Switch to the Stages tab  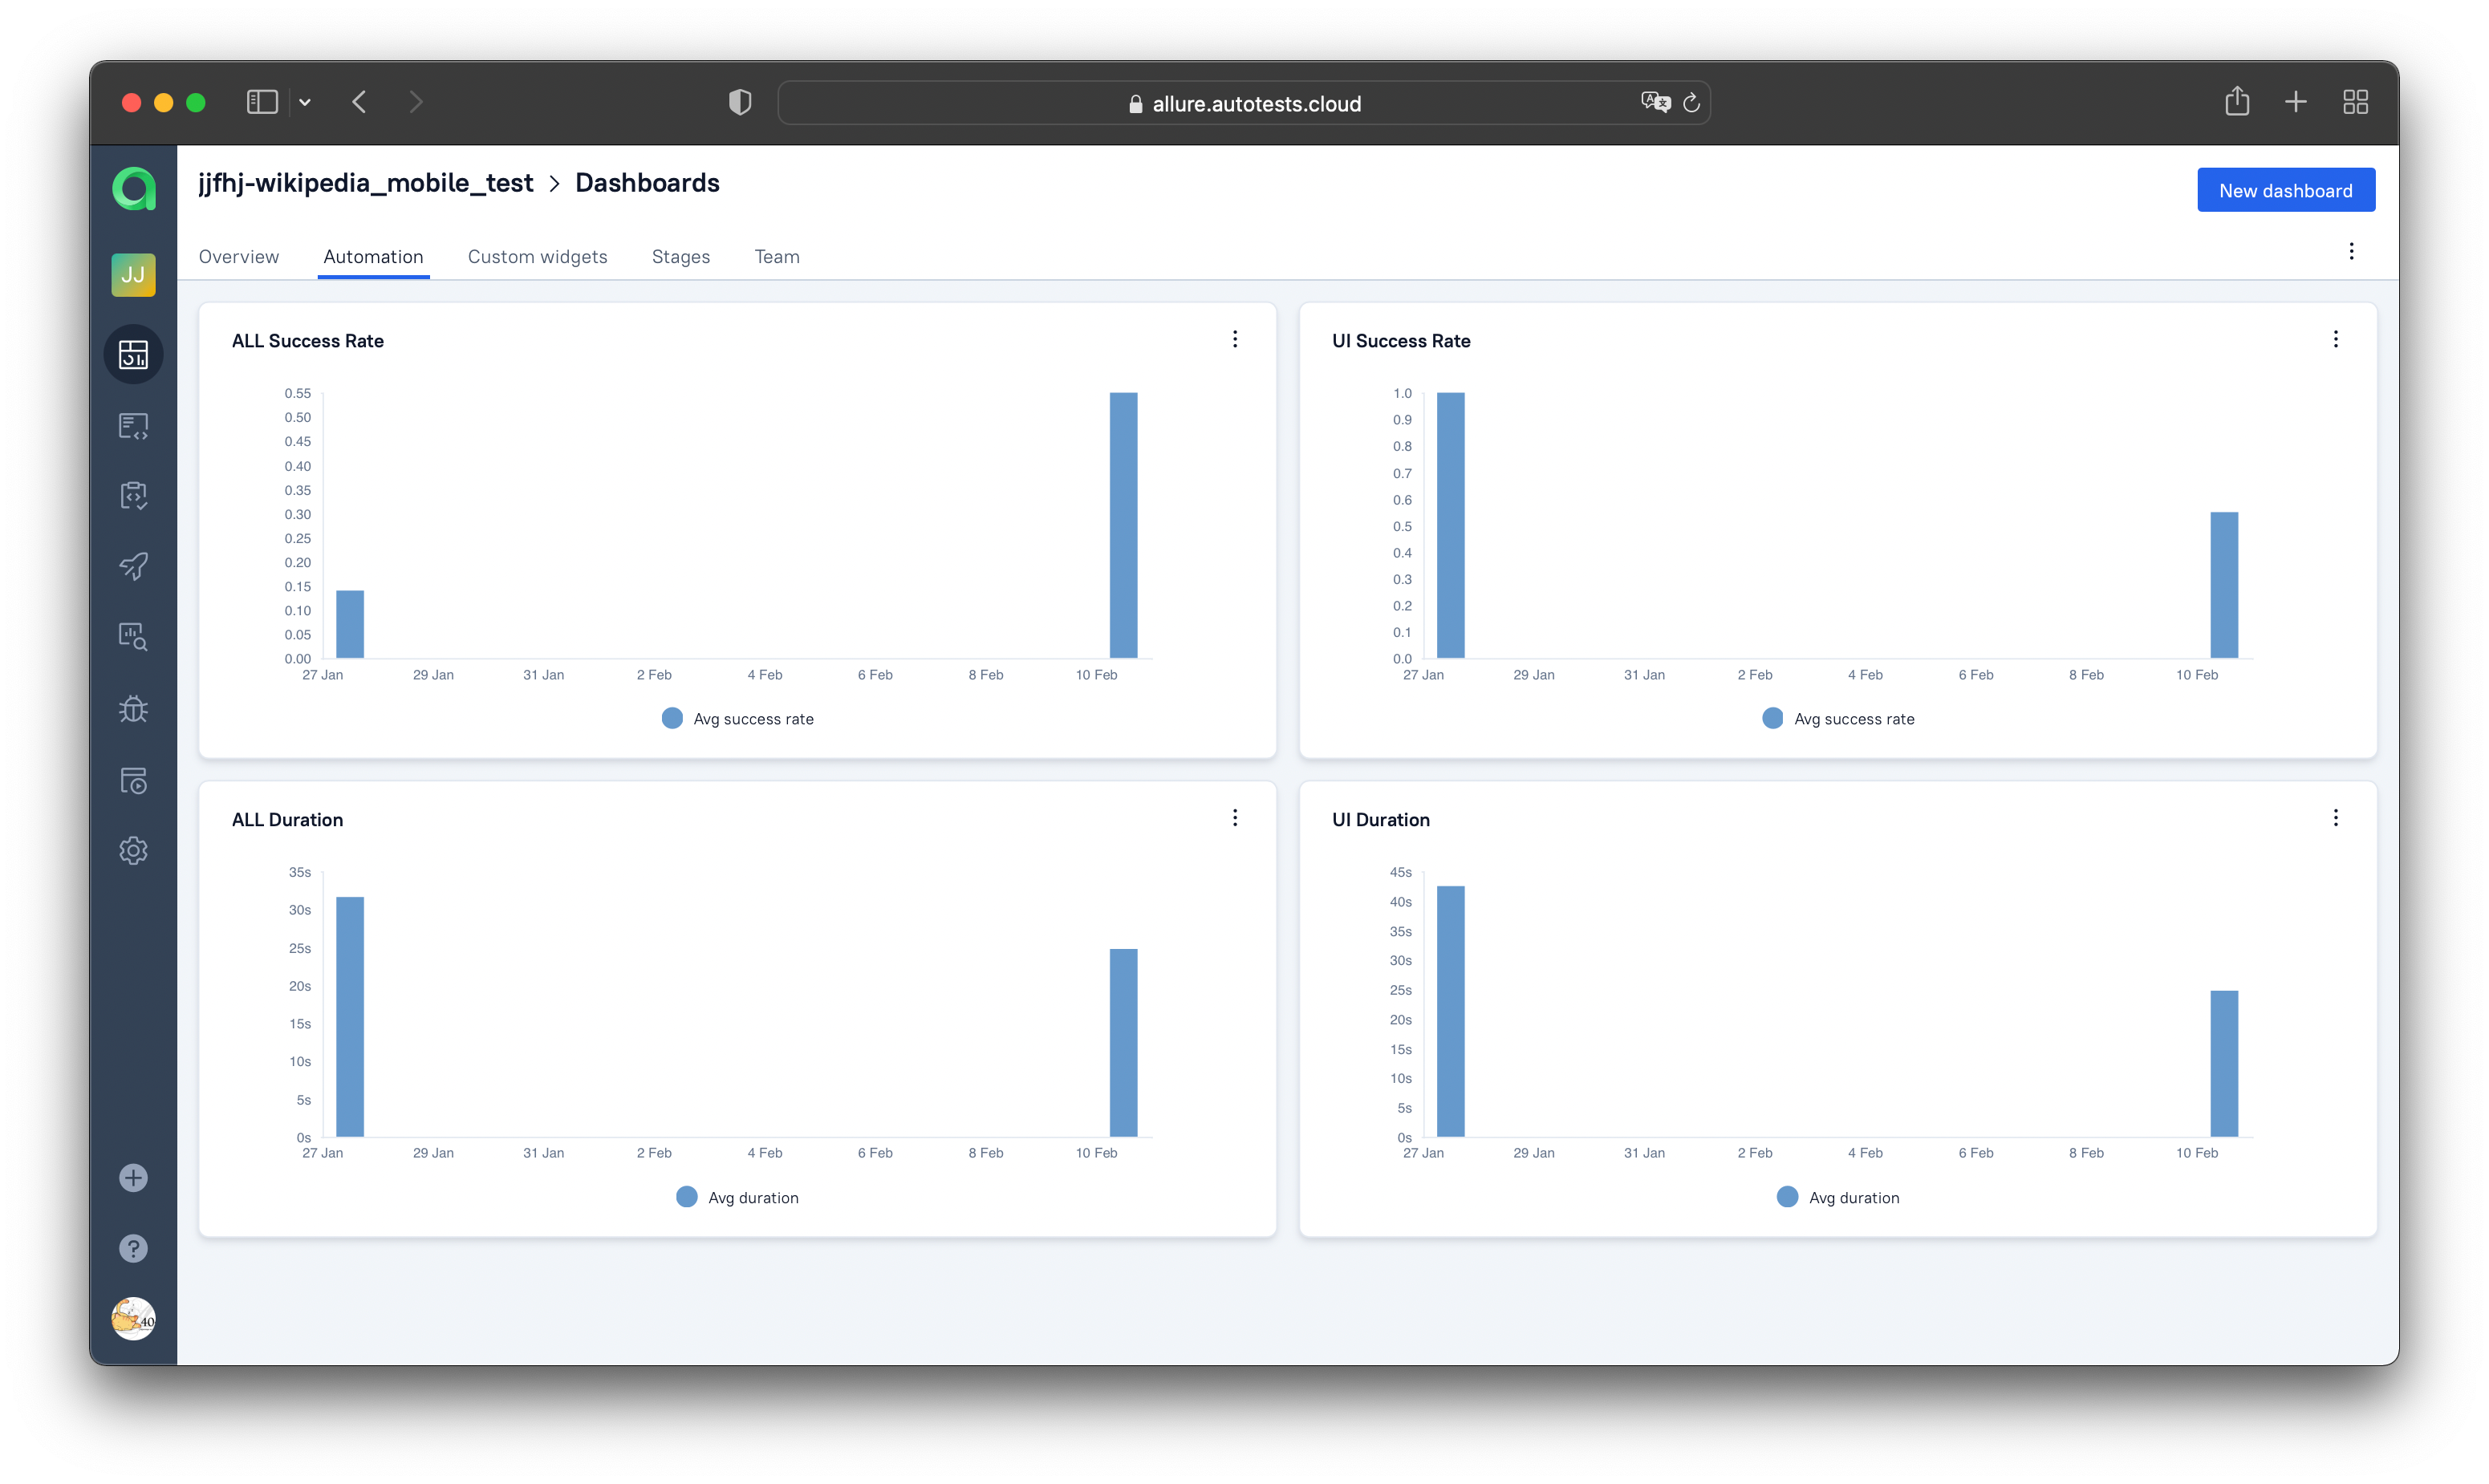(x=680, y=257)
